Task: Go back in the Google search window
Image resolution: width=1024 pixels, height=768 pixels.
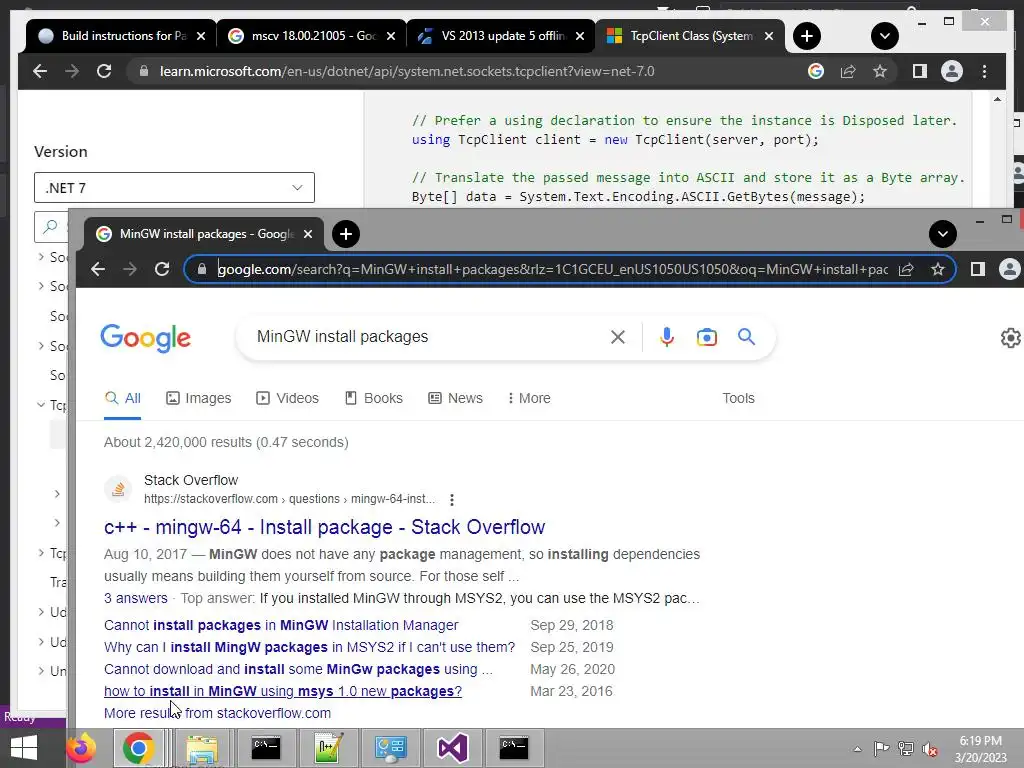Action: tap(98, 269)
